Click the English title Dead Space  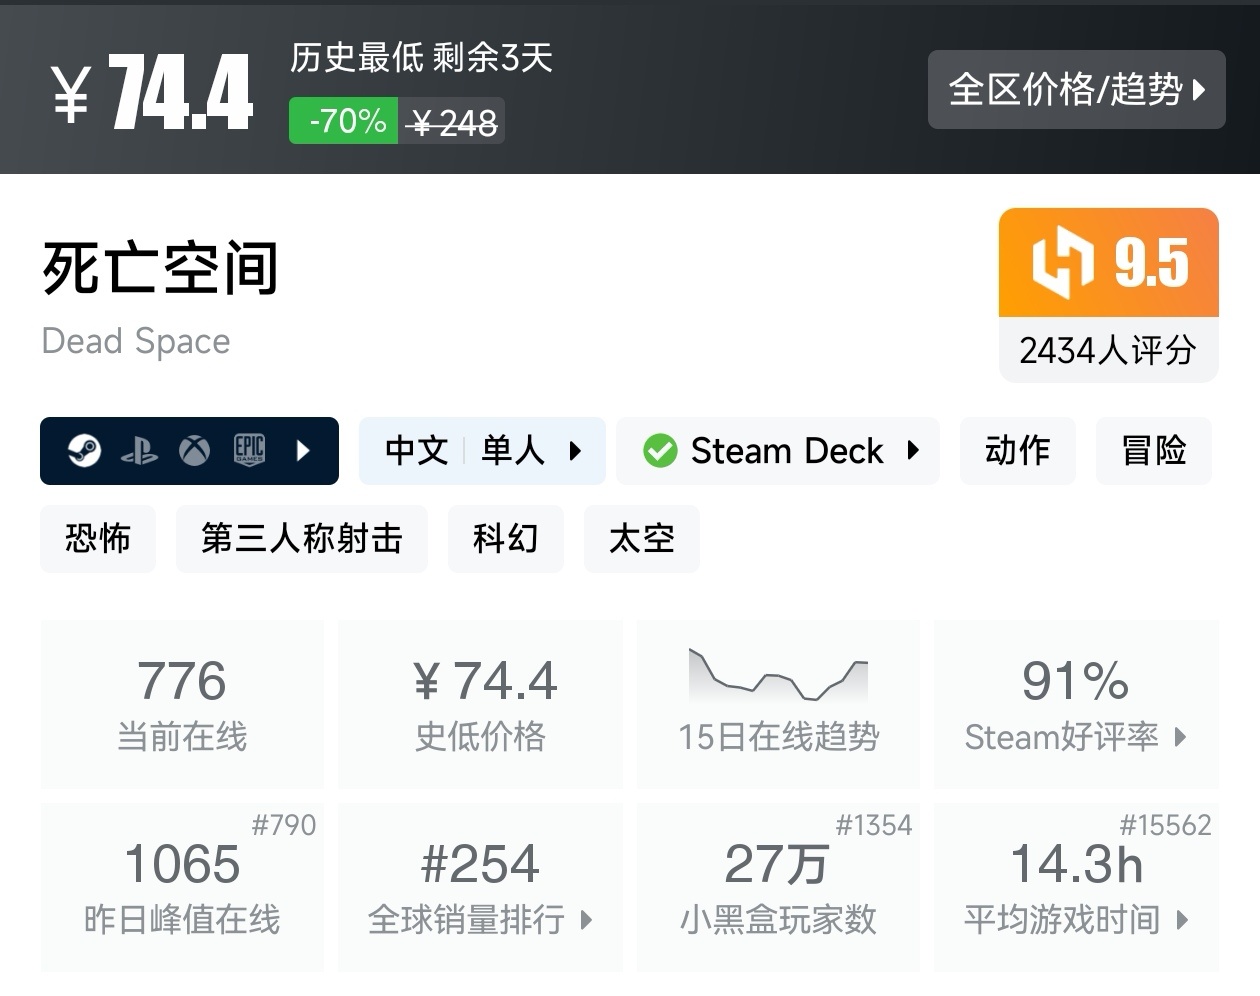(x=136, y=342)
